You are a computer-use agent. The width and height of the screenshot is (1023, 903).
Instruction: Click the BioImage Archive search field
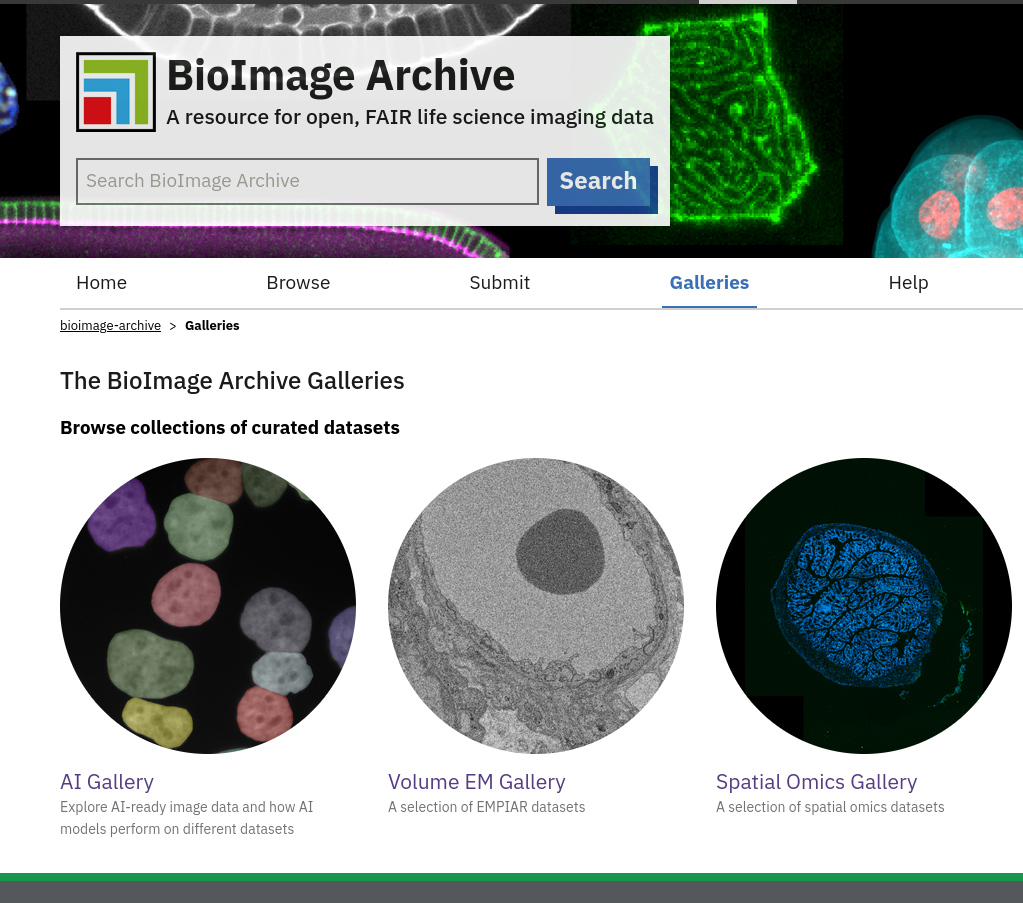point(307,181)
